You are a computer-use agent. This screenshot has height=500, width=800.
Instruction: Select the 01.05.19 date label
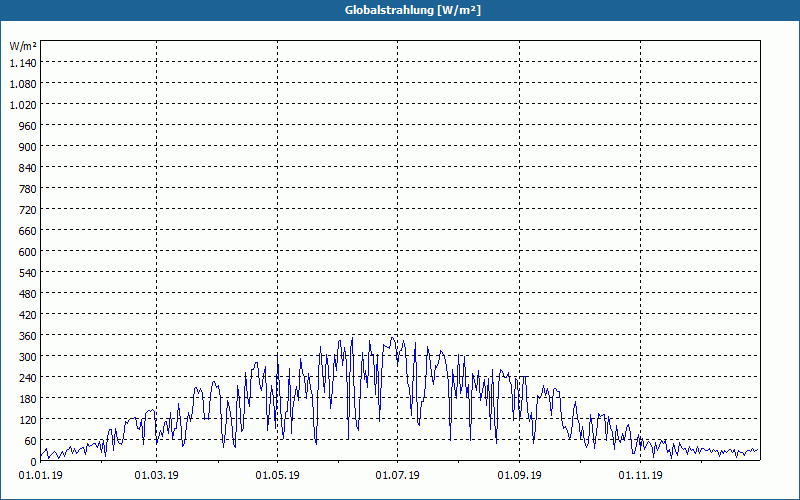coord(278,476)
